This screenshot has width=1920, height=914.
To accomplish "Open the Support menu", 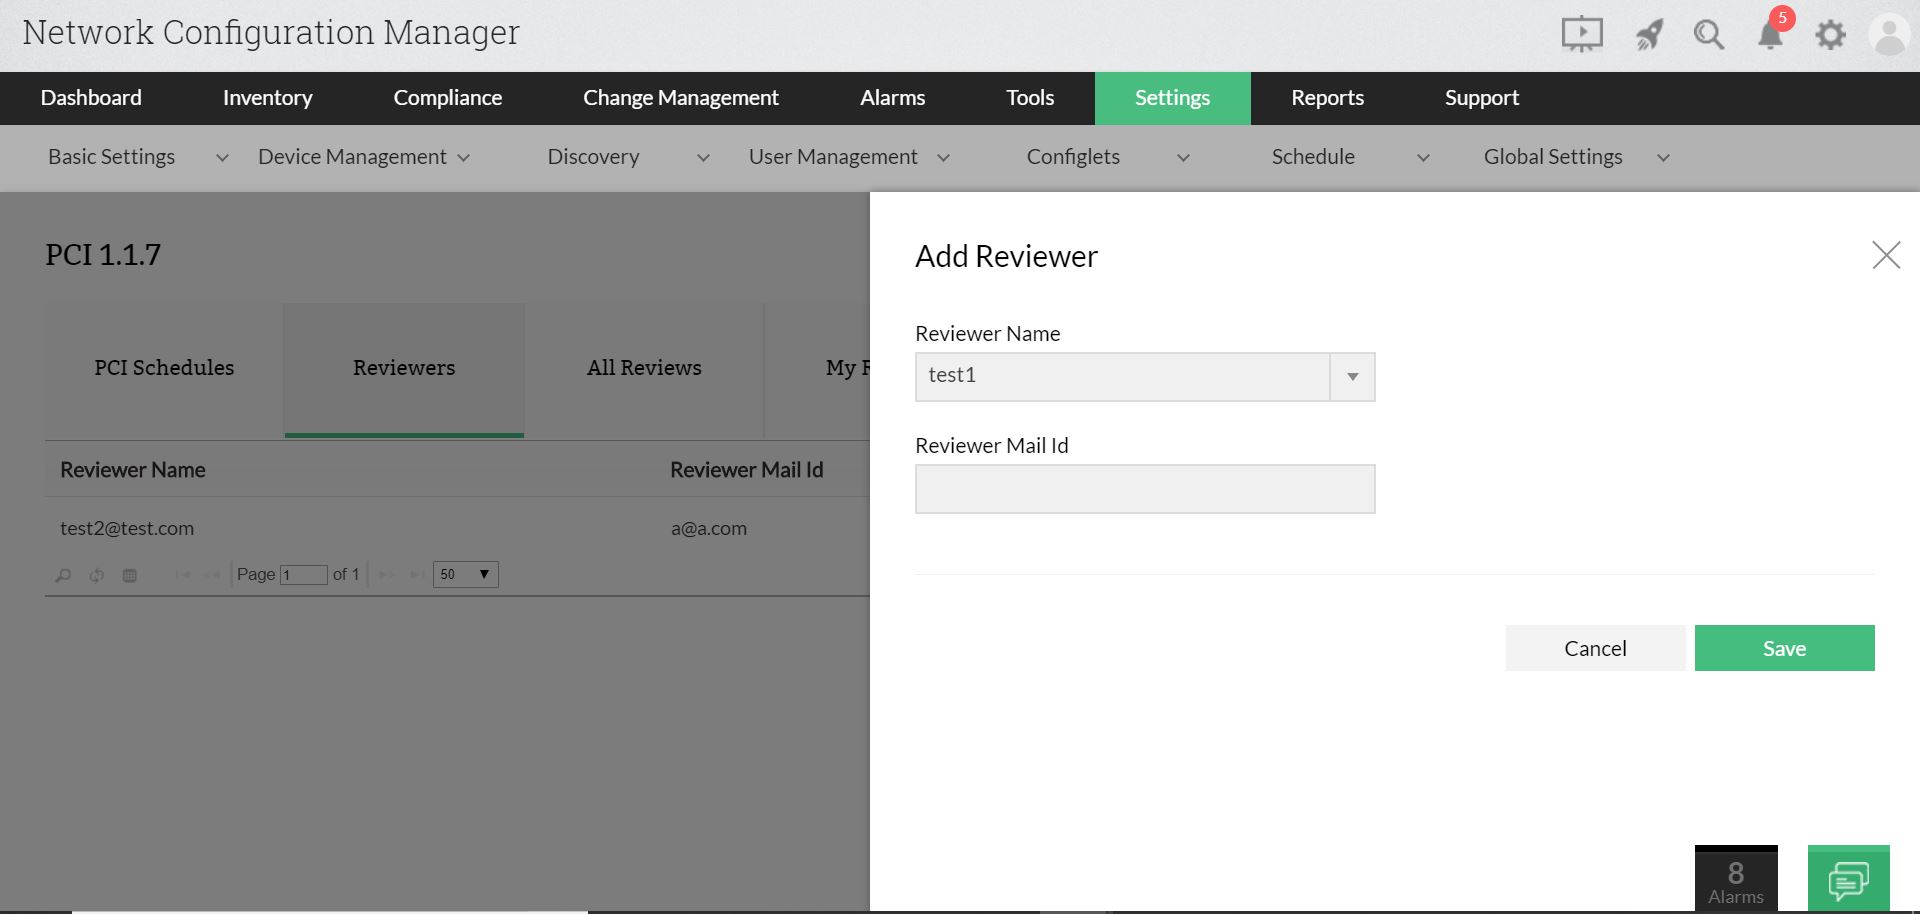I will pyautogui.click(x=1482, y=98).
